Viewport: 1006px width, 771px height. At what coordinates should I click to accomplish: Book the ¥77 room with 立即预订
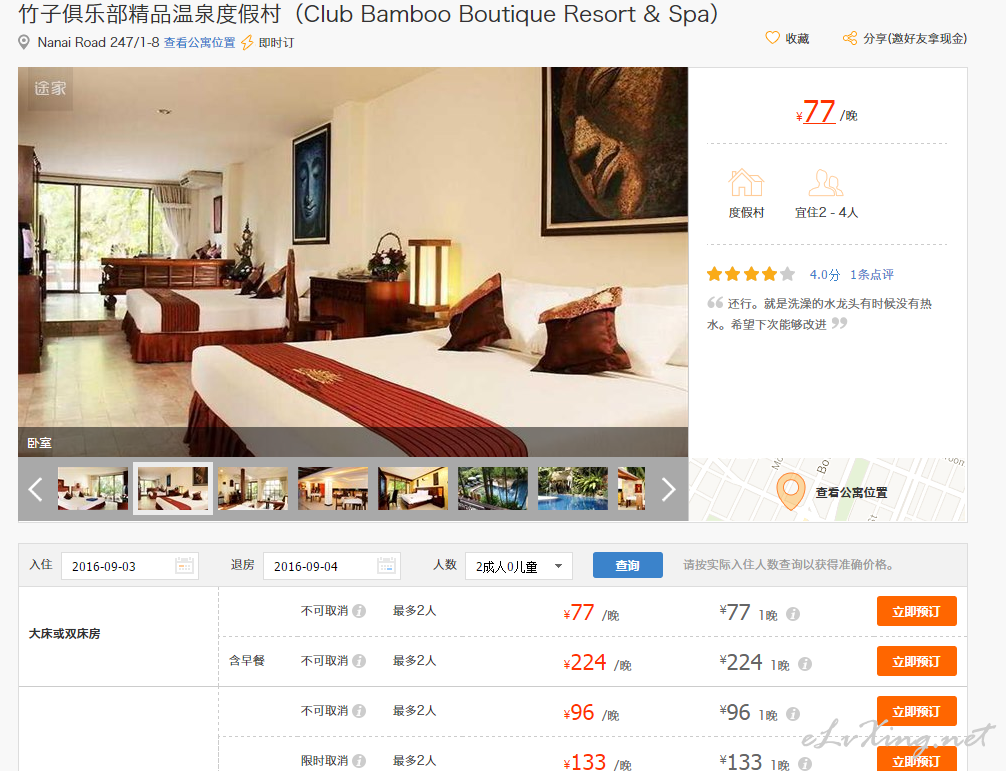click(x=916, y=611)
